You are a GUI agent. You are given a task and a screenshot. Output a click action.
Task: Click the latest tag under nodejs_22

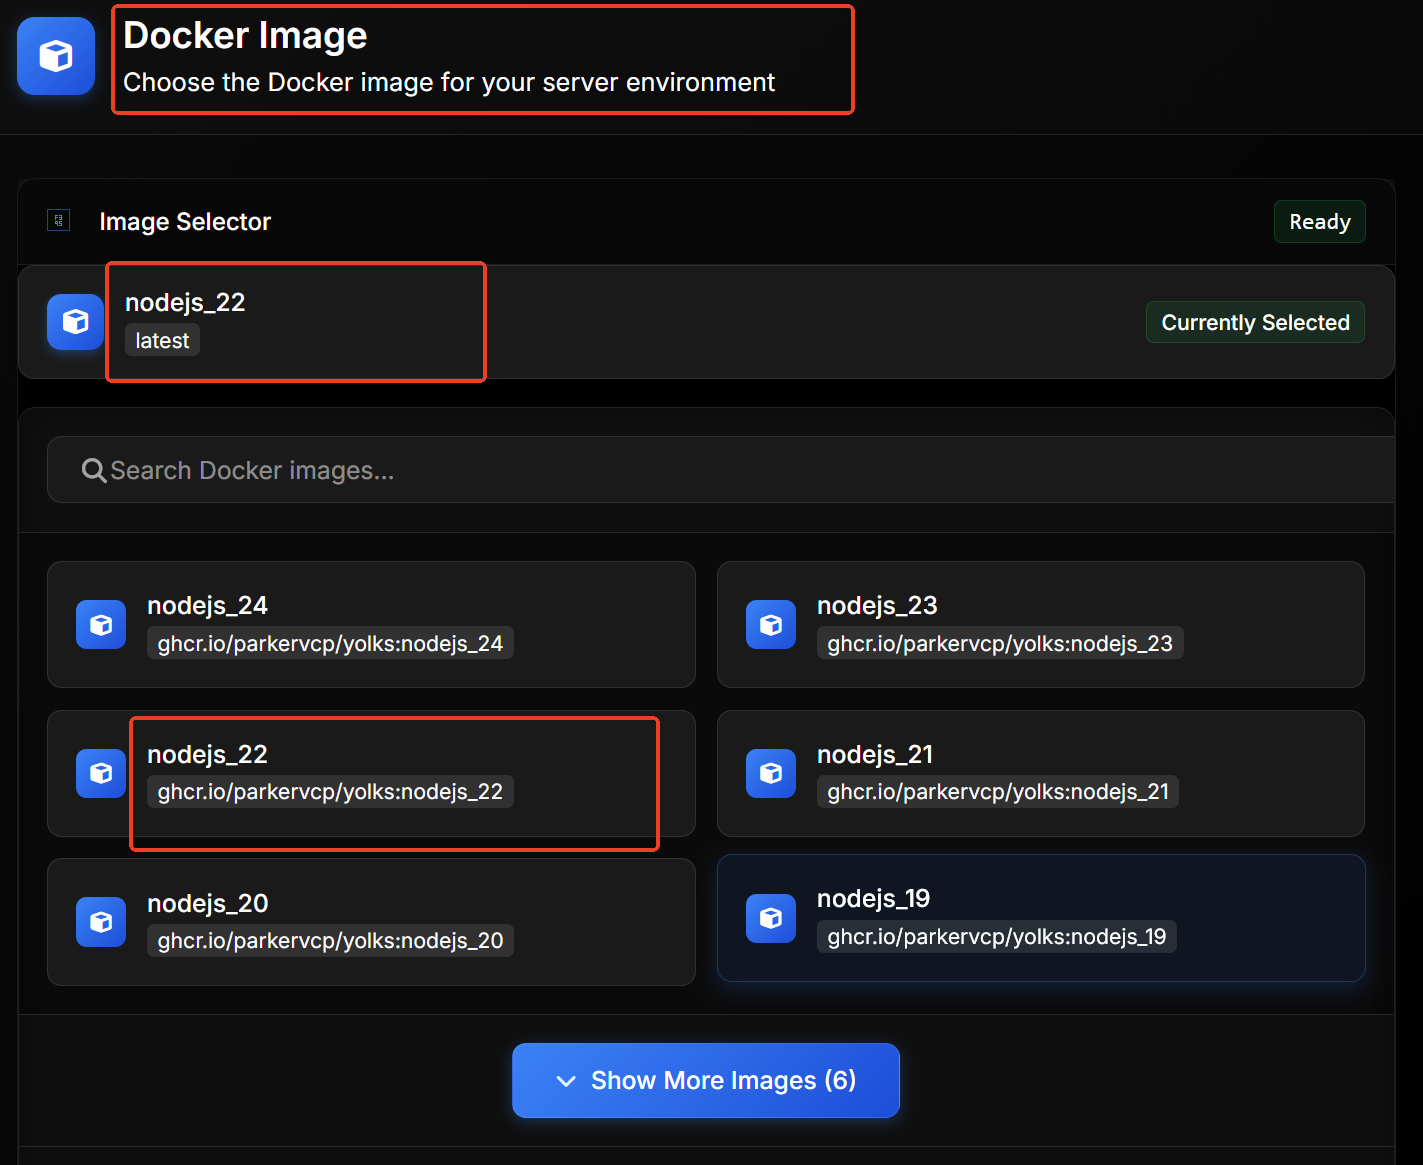point(162,341)
